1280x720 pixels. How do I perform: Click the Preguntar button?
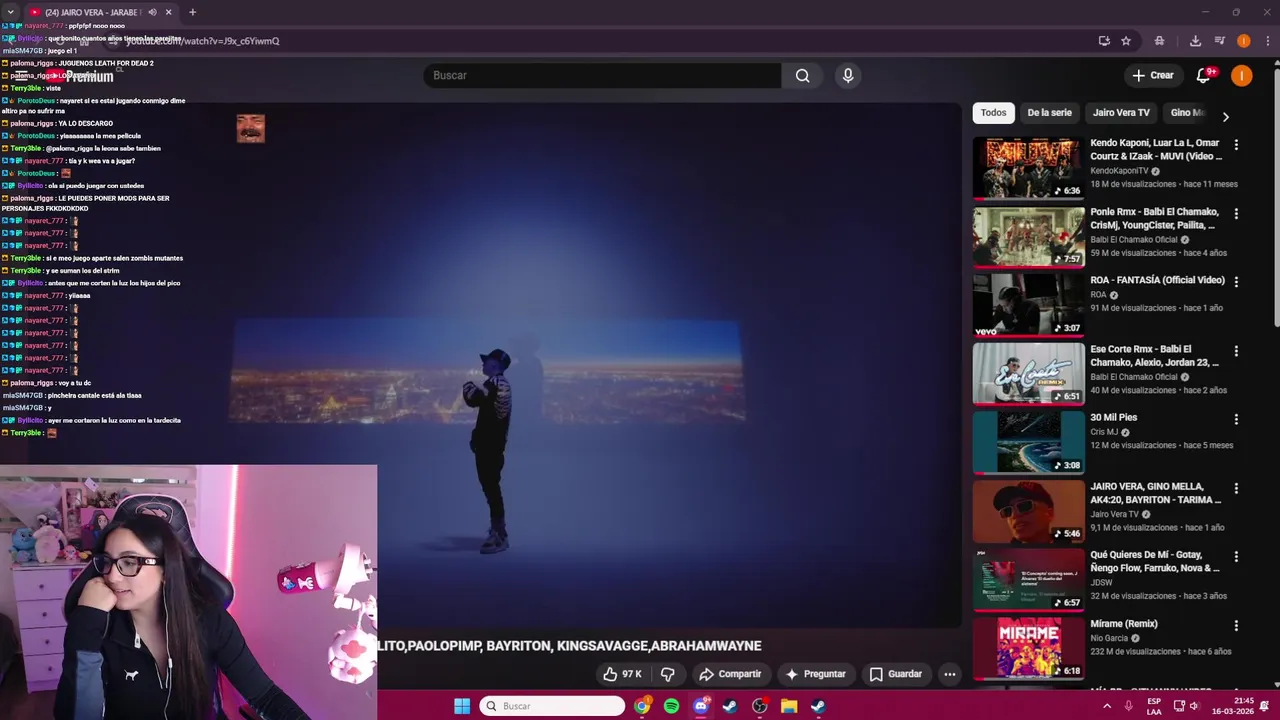point(816,674)
